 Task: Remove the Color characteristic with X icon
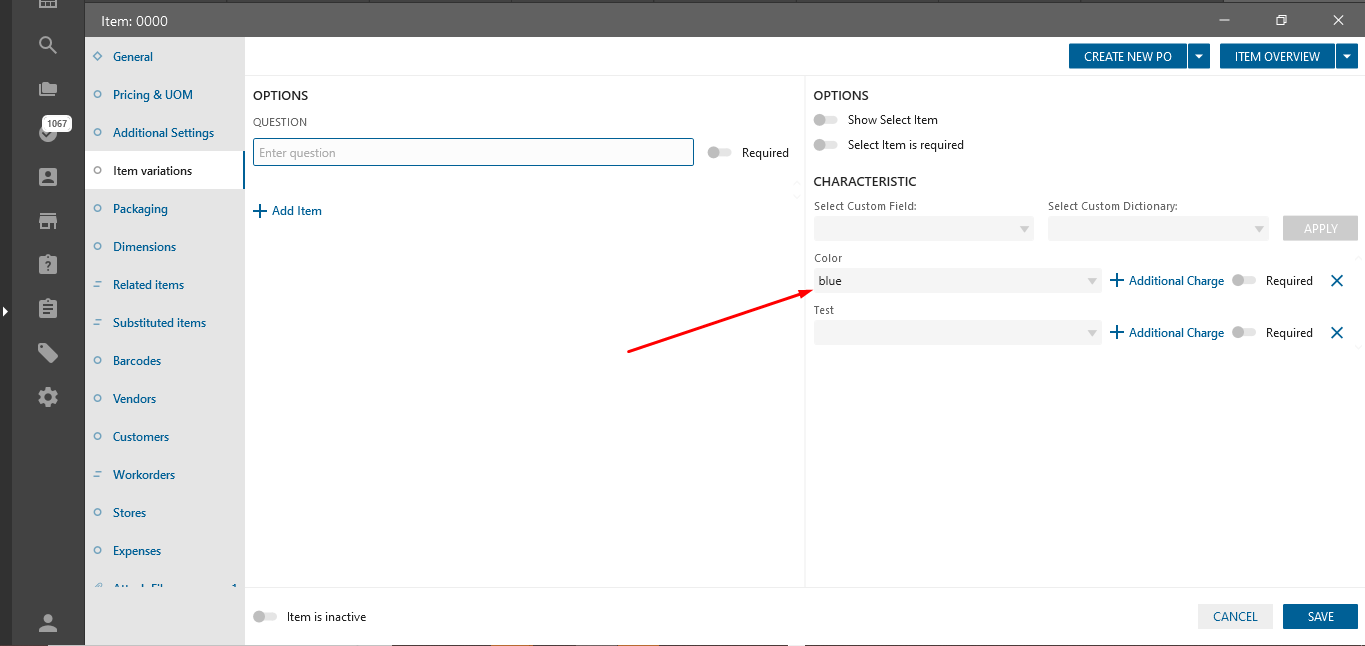(1337, 281)
